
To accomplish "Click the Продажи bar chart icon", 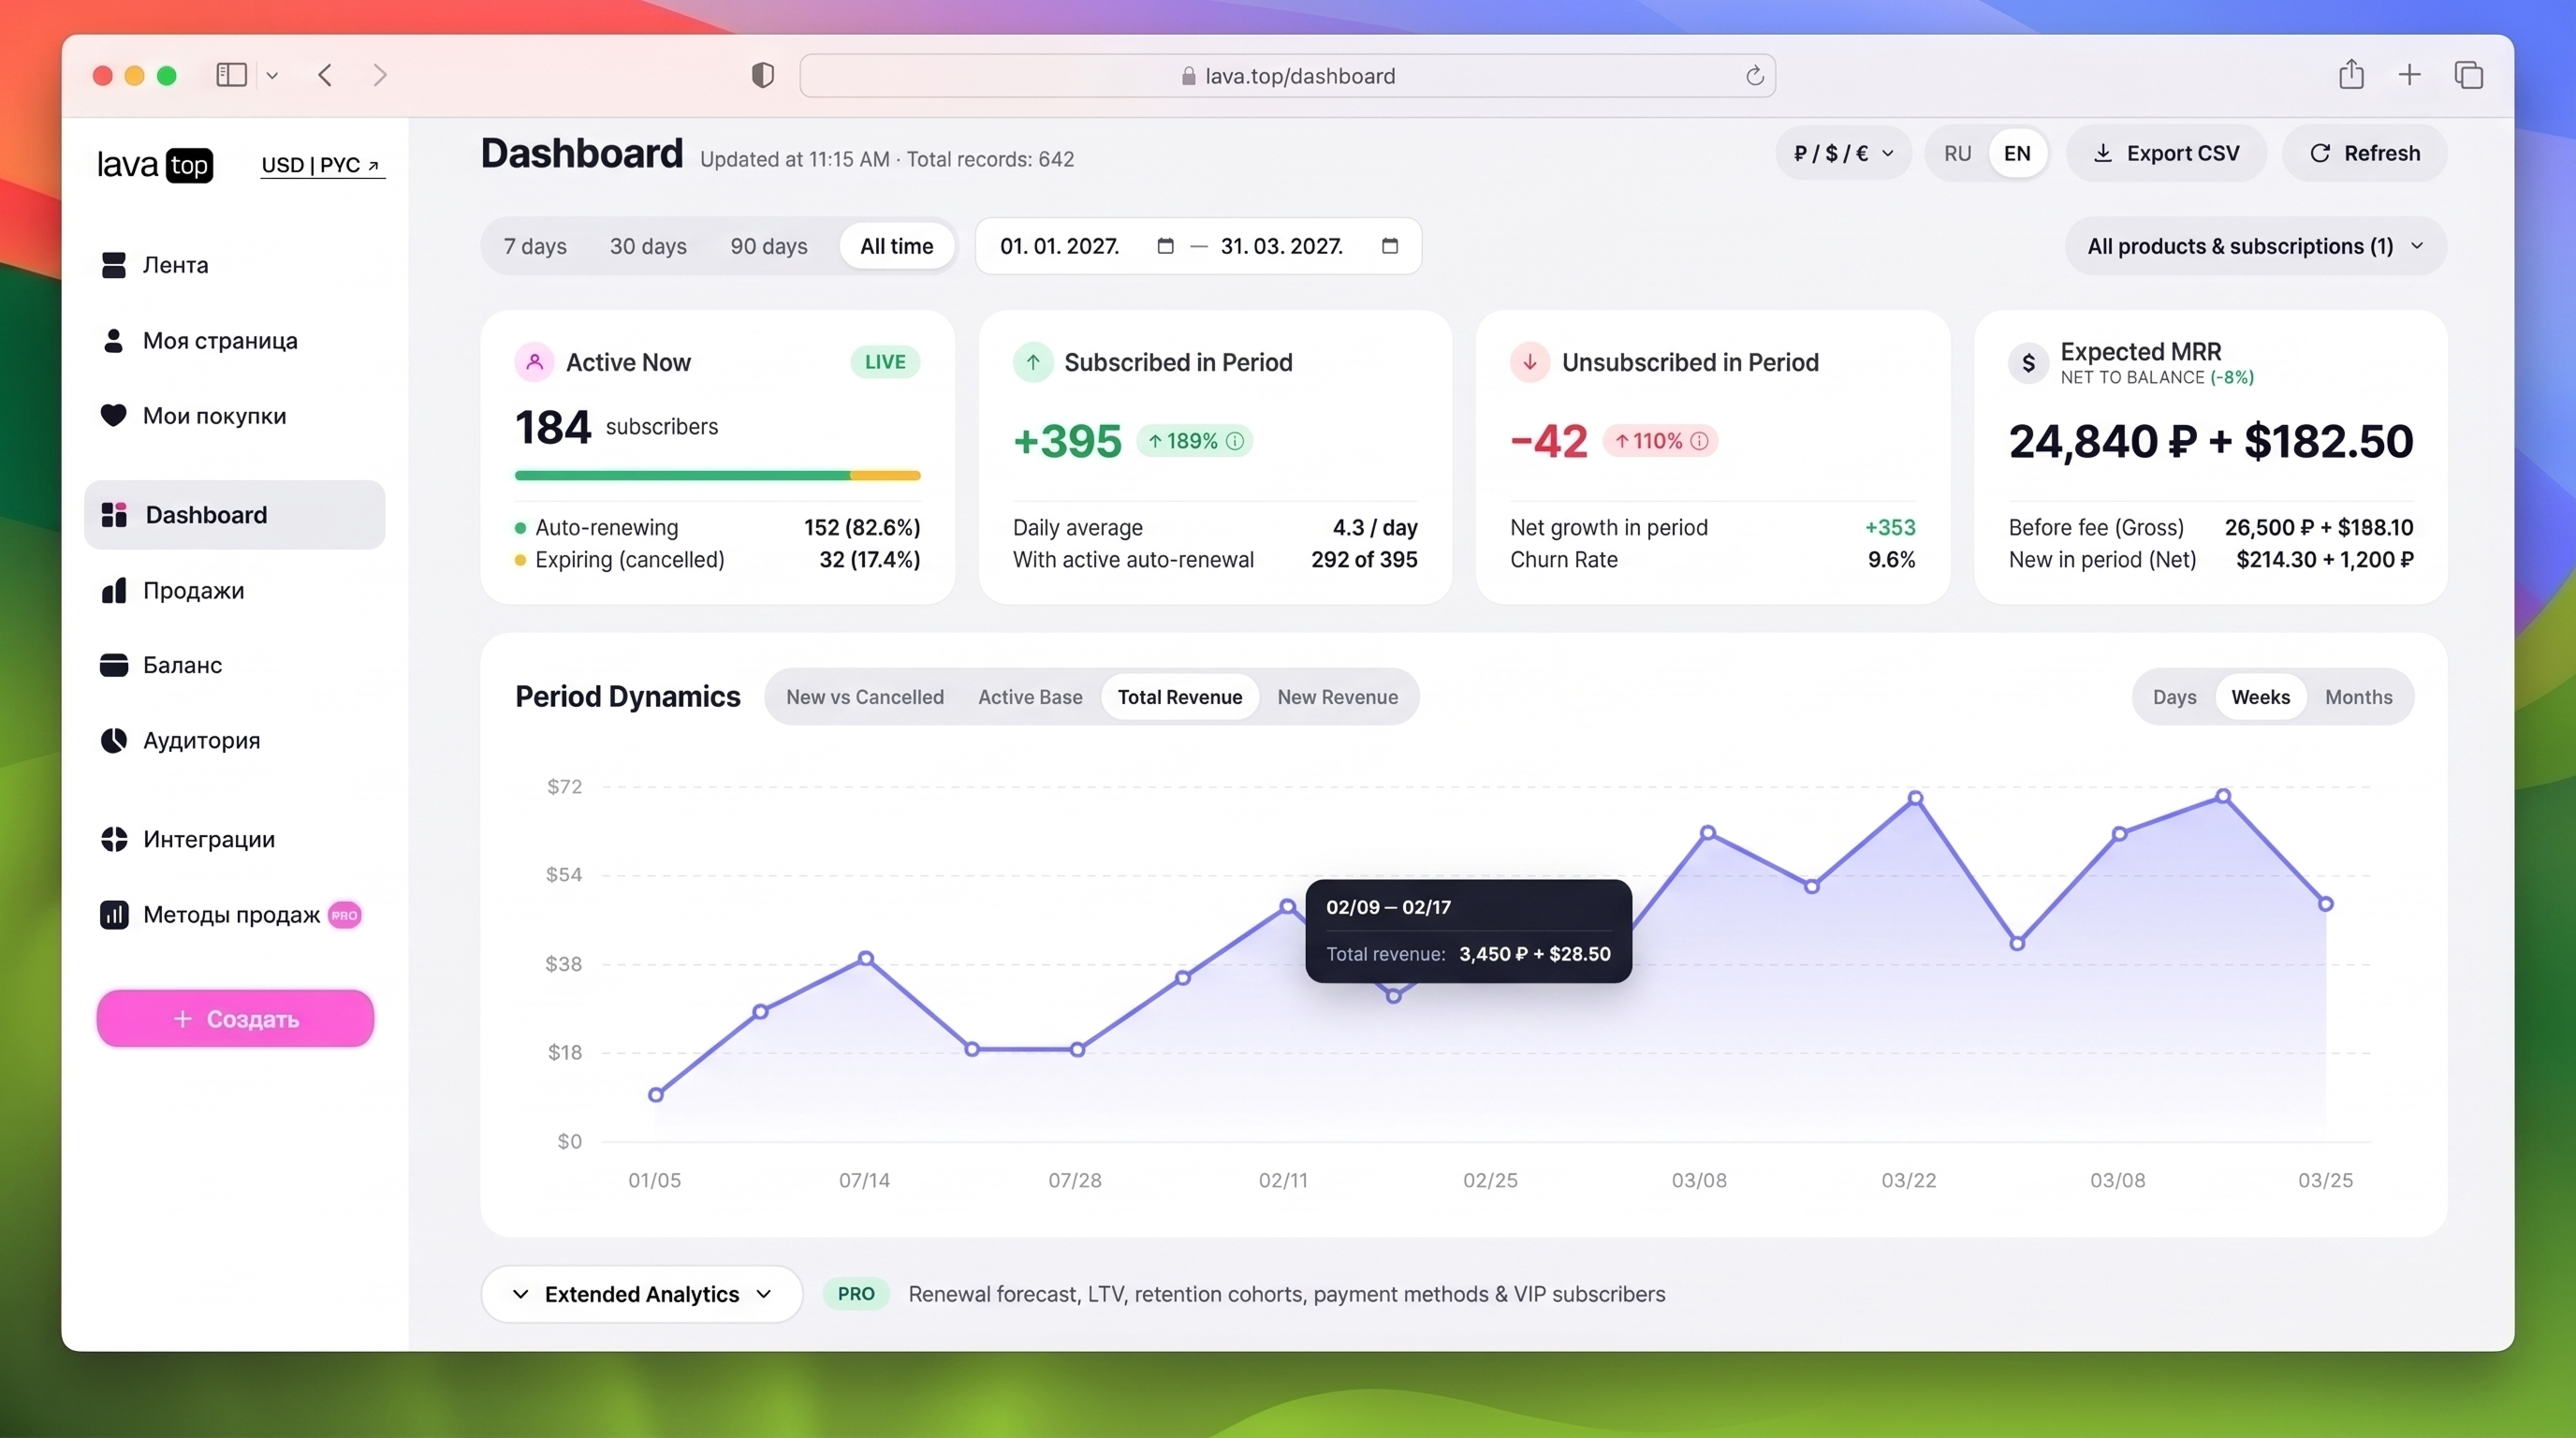I will (114, 590).
